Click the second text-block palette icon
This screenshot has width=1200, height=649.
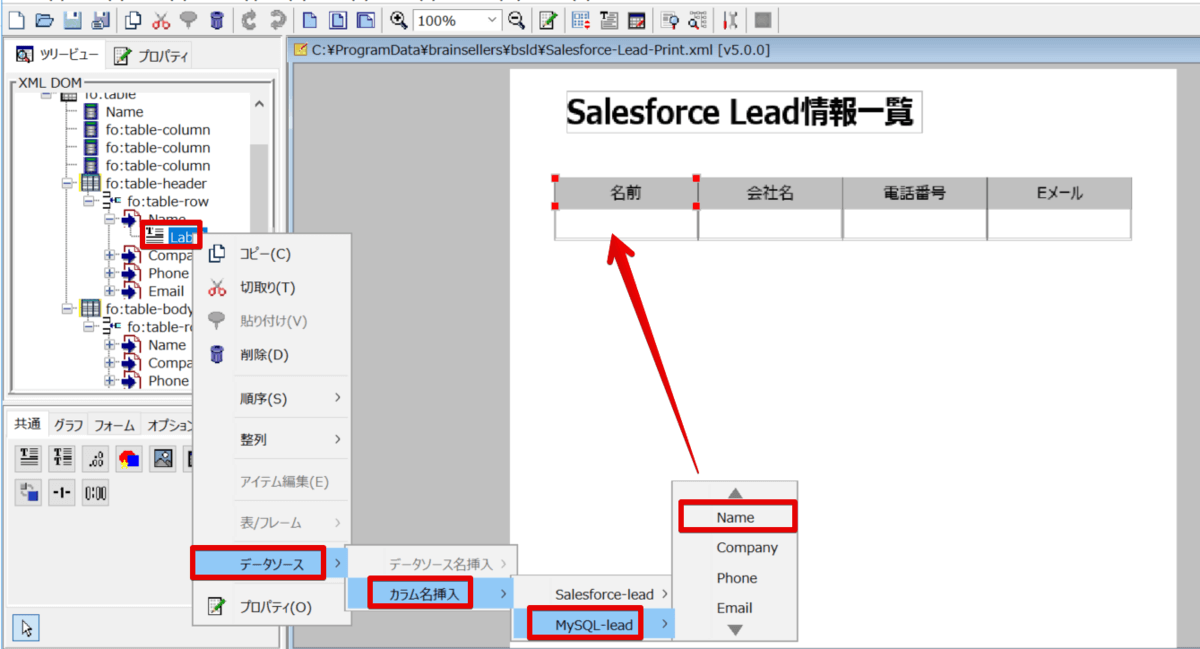pos(62,458)
